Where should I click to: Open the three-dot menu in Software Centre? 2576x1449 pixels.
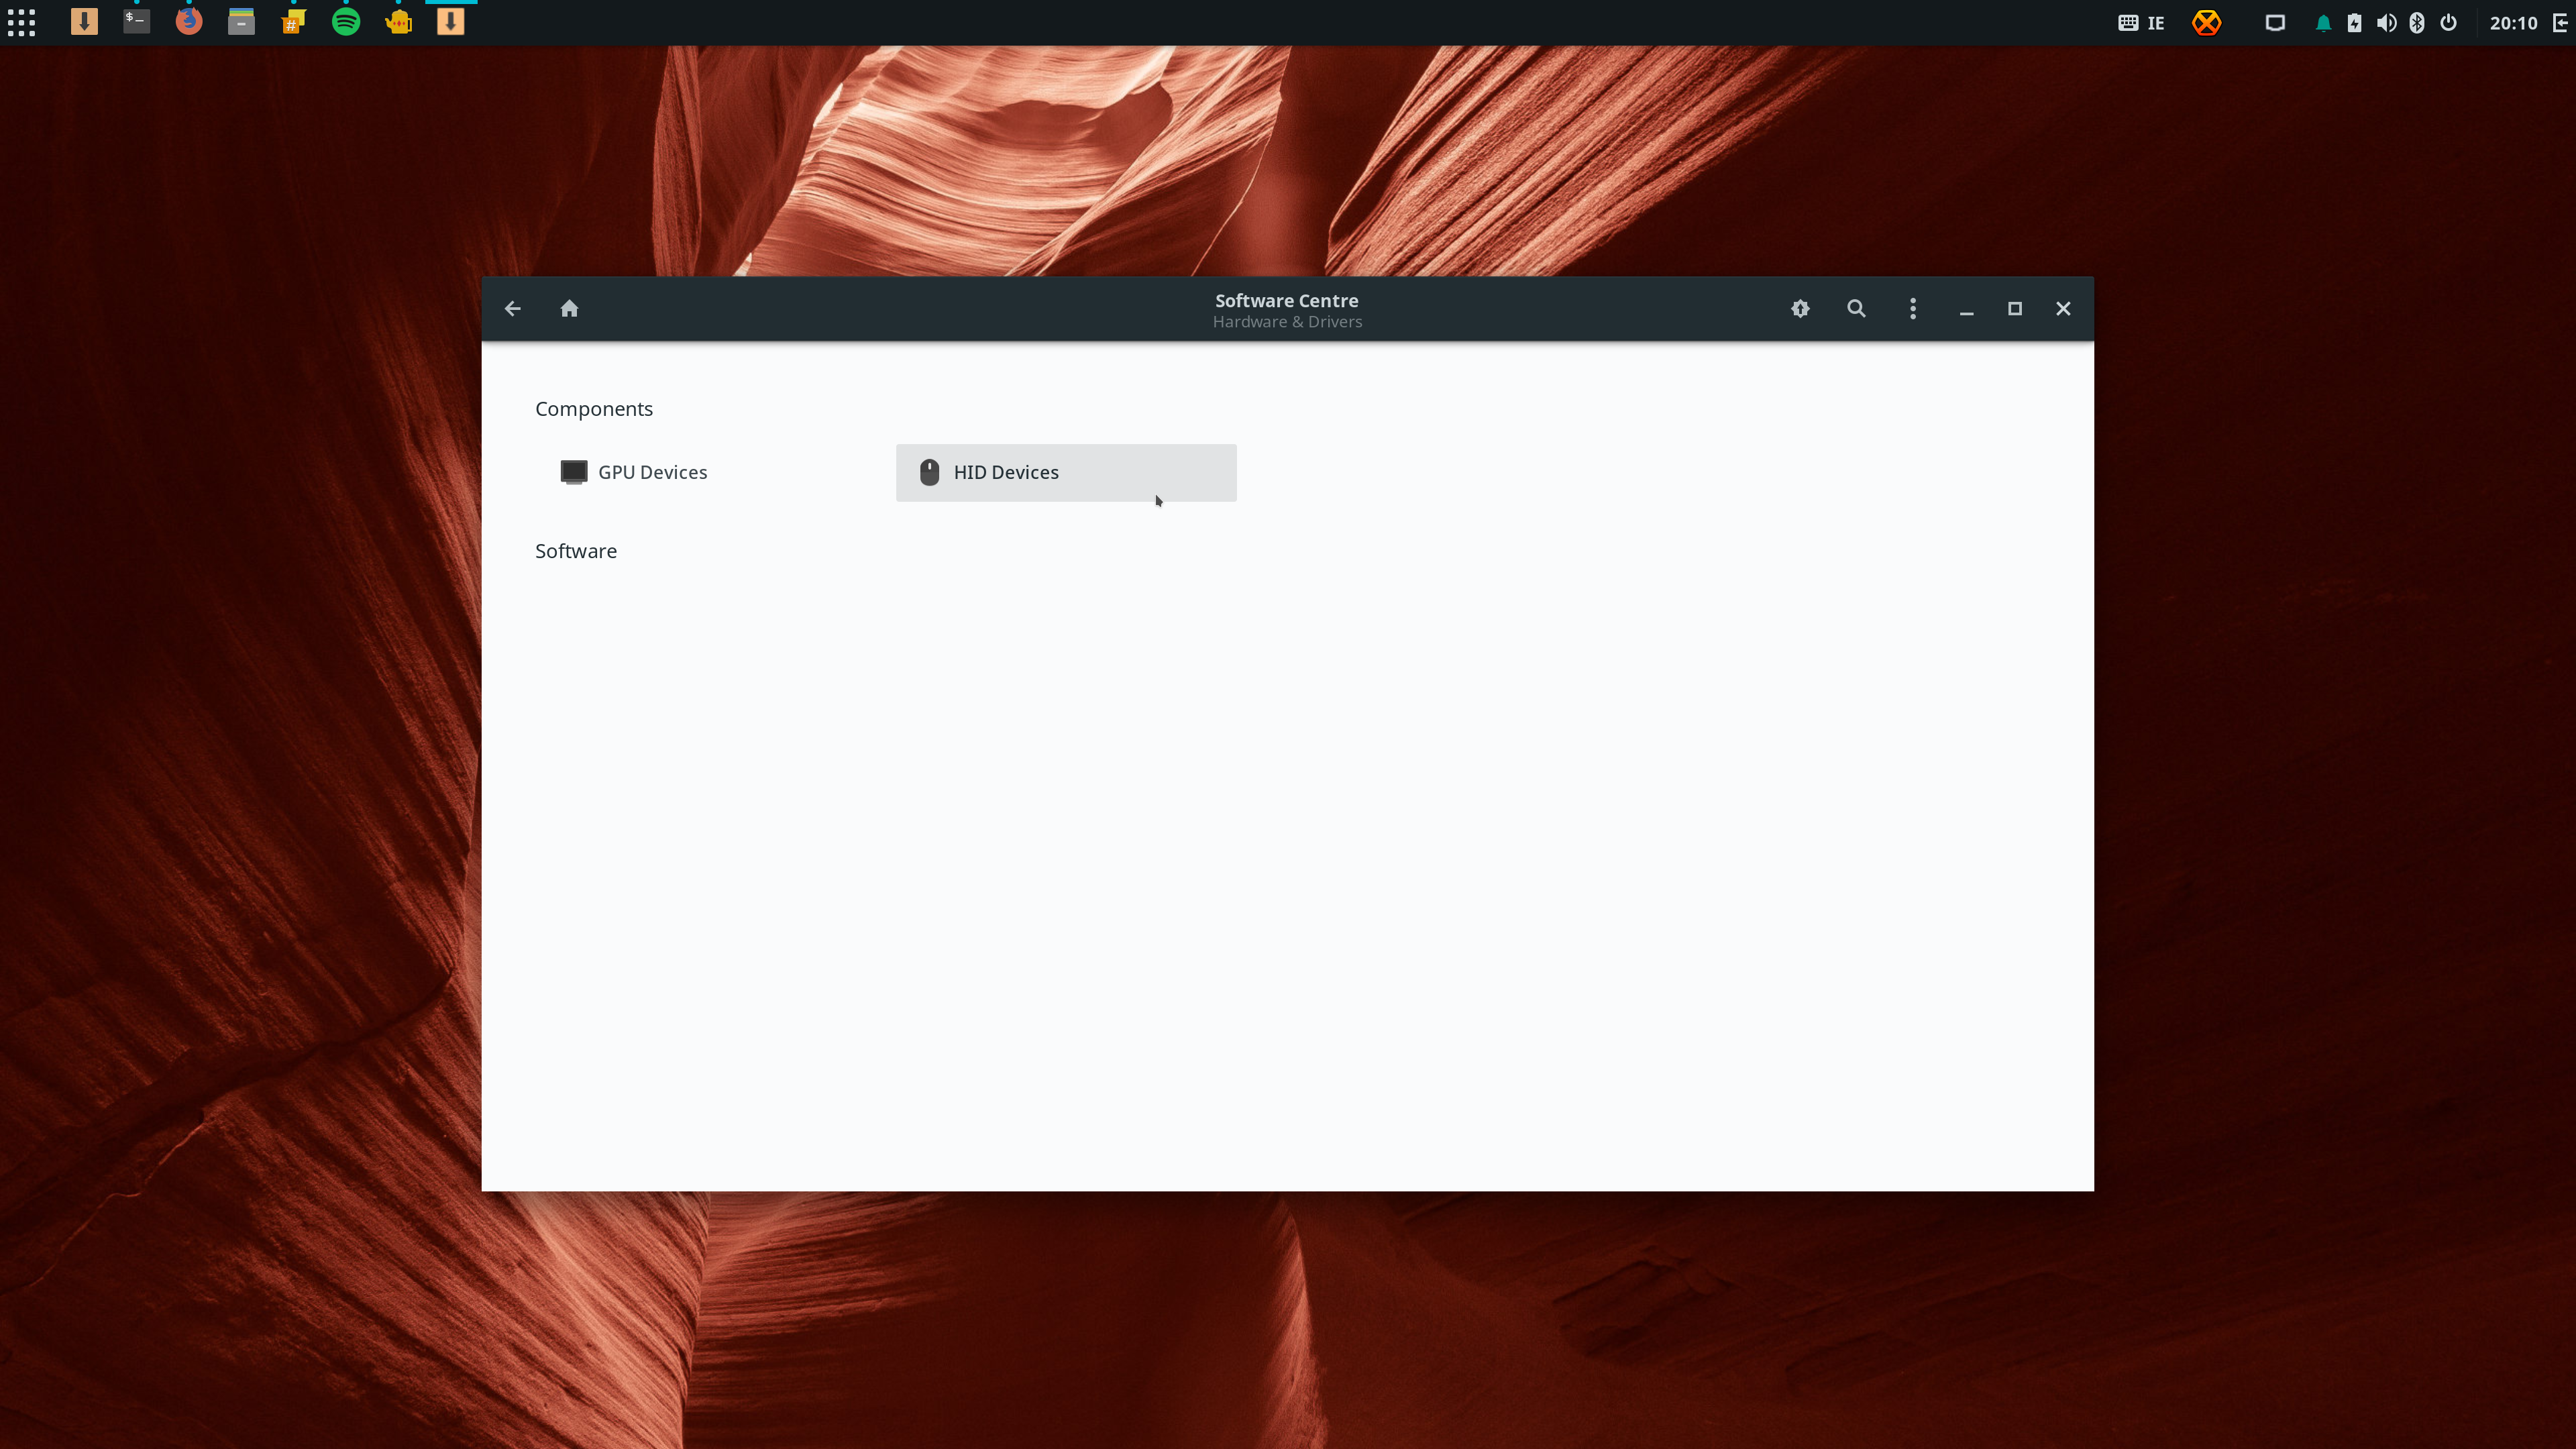click(1913, 309)
